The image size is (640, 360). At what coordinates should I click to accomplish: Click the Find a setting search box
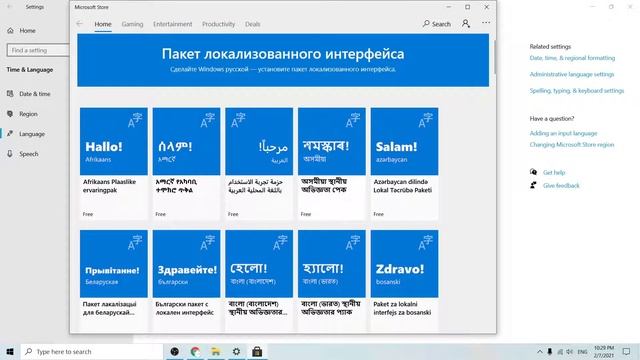pos(38,50)
